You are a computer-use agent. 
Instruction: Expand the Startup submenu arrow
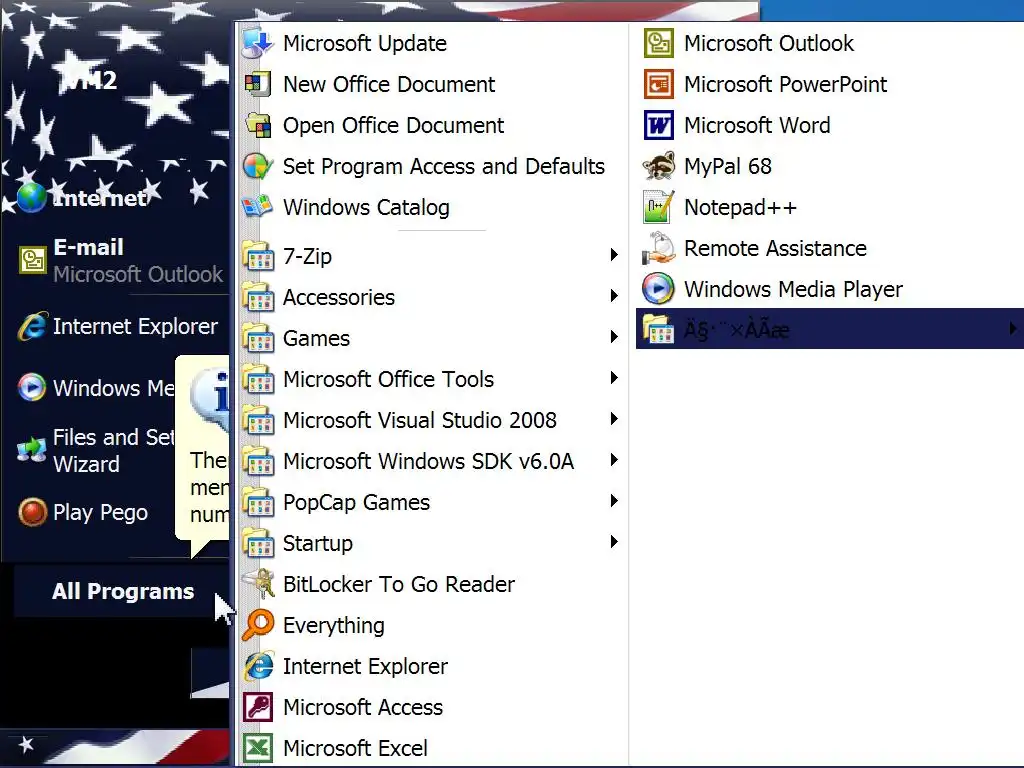pos(613,542)
